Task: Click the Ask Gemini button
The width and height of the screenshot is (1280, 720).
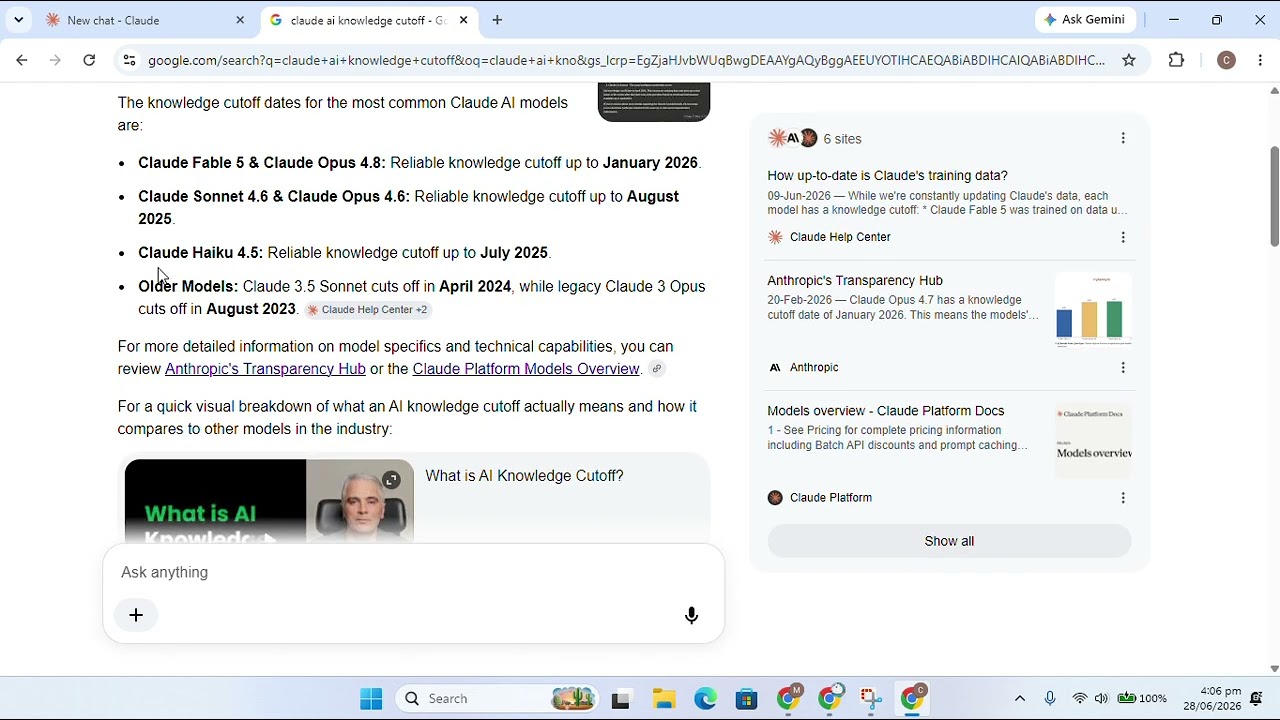Action: (x=1085, y=20)
